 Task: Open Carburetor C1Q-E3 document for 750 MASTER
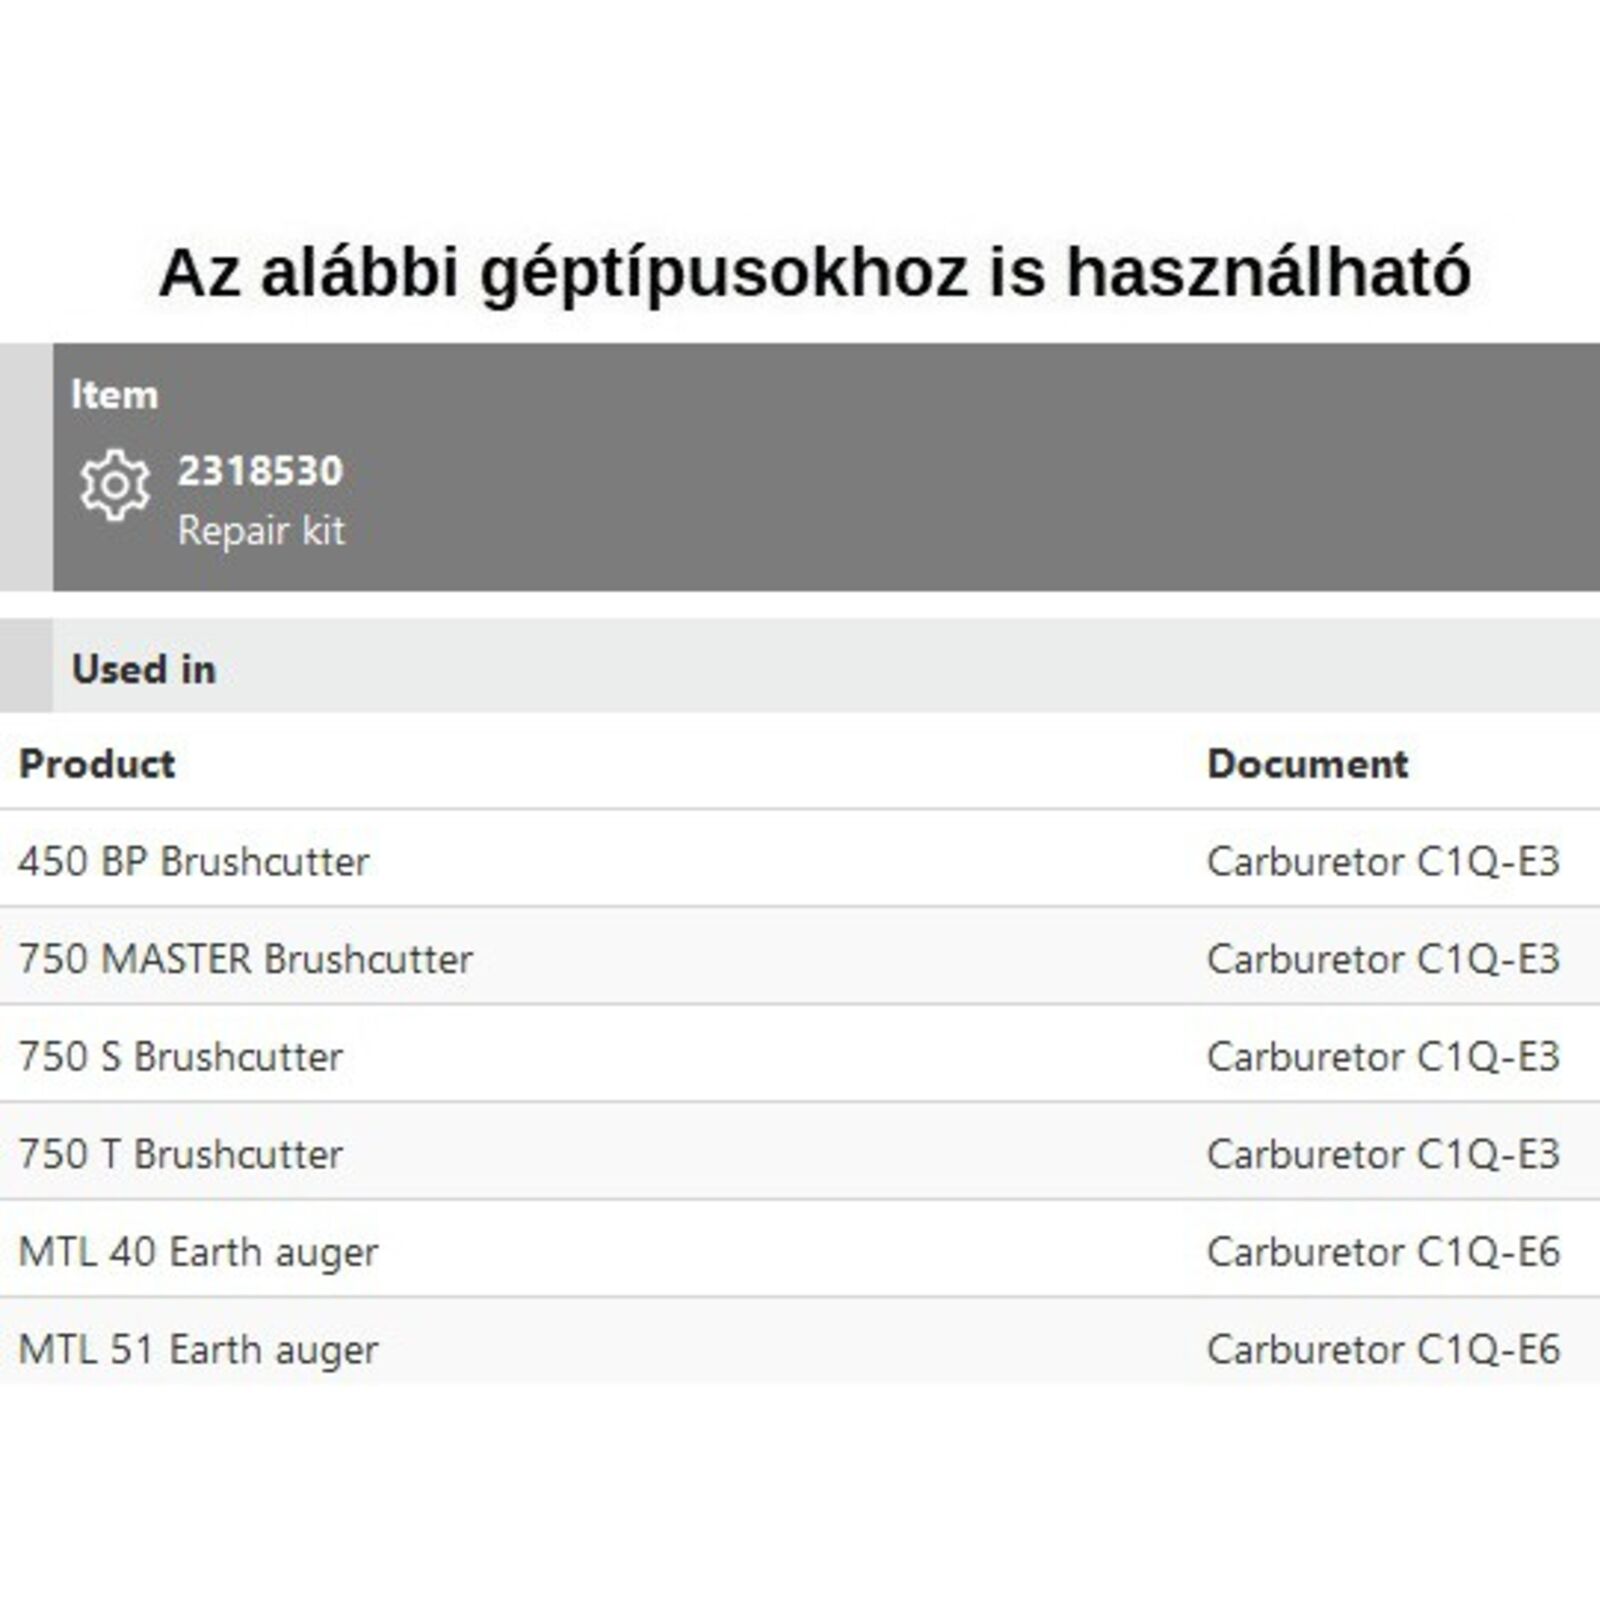(1383, 959)
